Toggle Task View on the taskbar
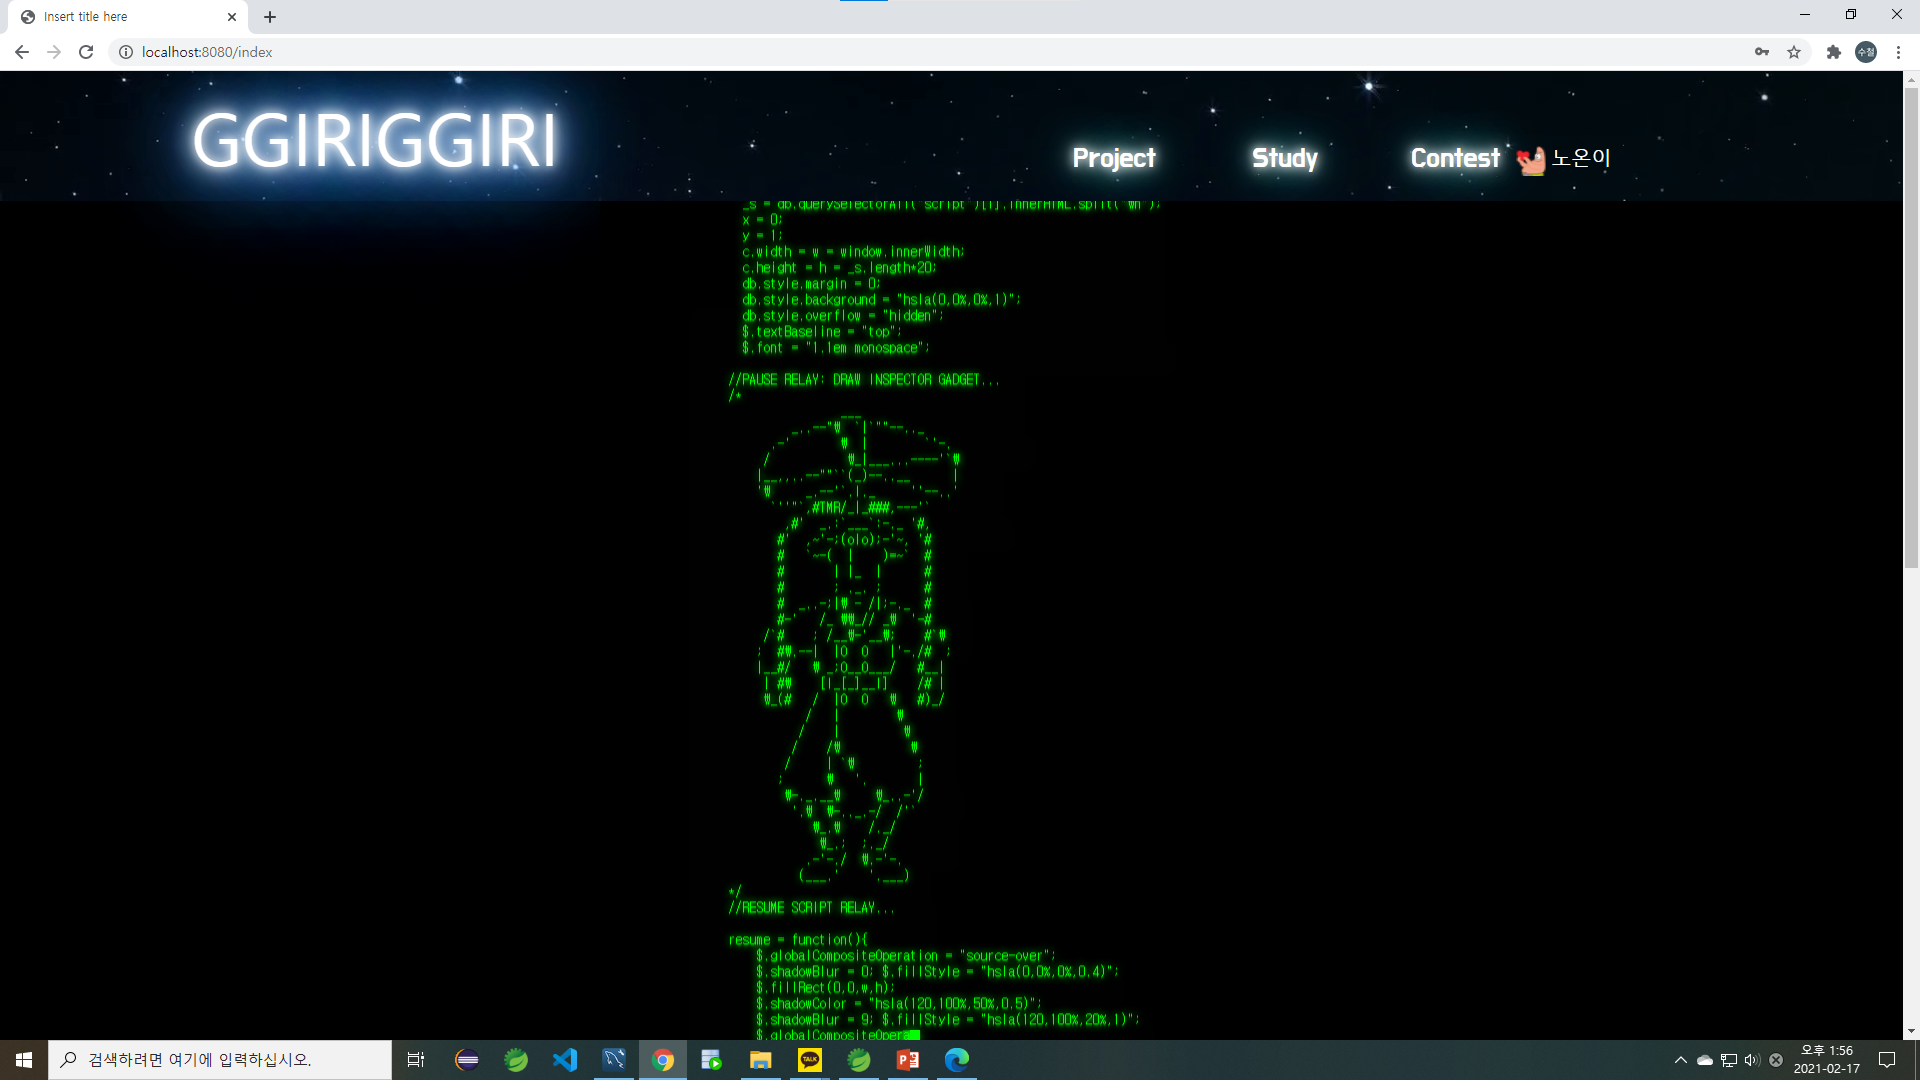 (x=416, y=1059)
